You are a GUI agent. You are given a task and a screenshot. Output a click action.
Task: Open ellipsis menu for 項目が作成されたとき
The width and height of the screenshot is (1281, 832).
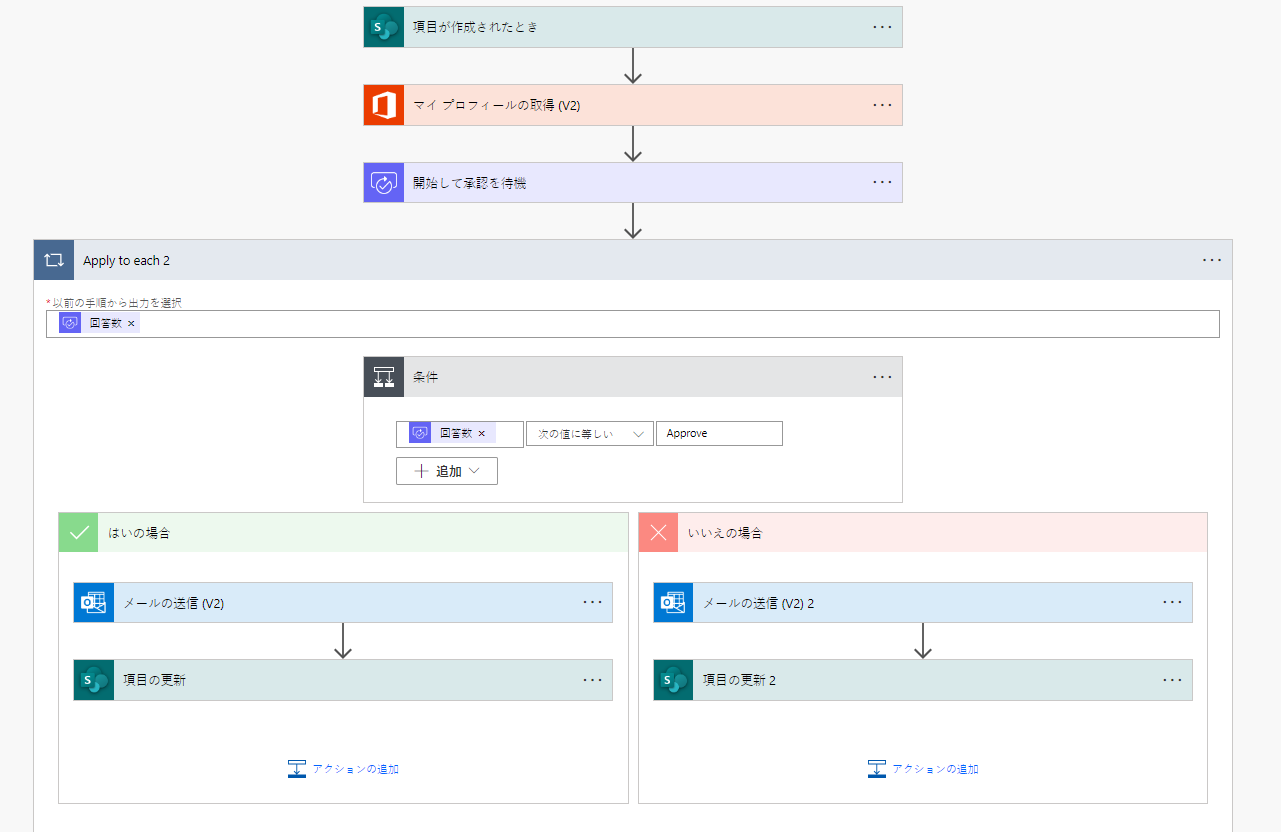[x=882, y=27]
